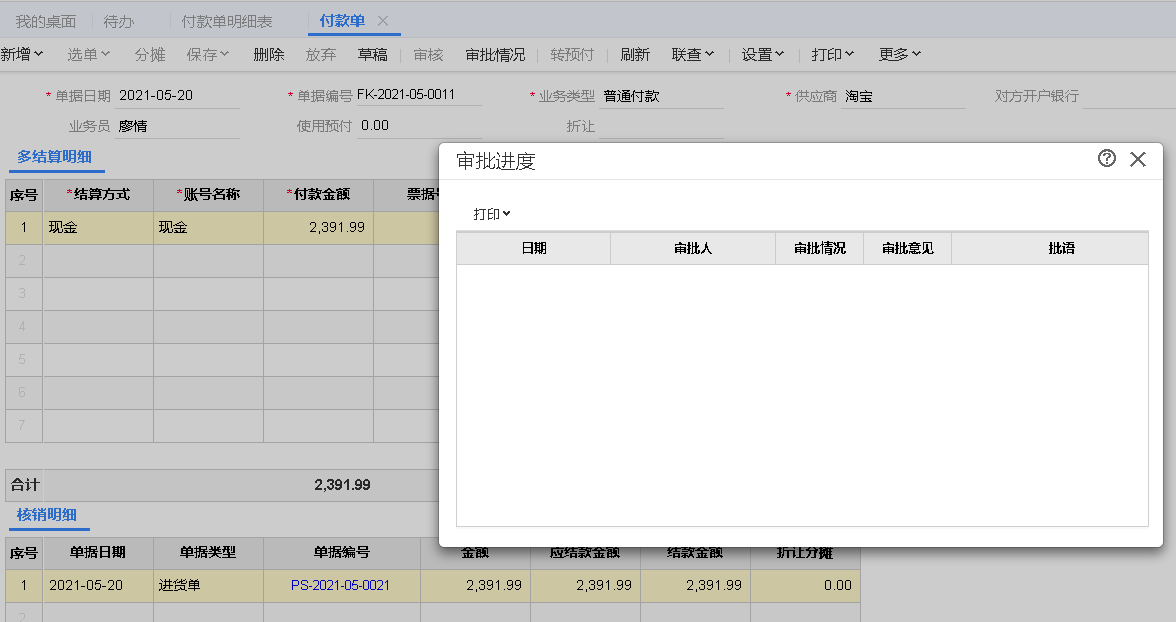Click the 业务员 field showing 廖情

(x=177, y=126)
